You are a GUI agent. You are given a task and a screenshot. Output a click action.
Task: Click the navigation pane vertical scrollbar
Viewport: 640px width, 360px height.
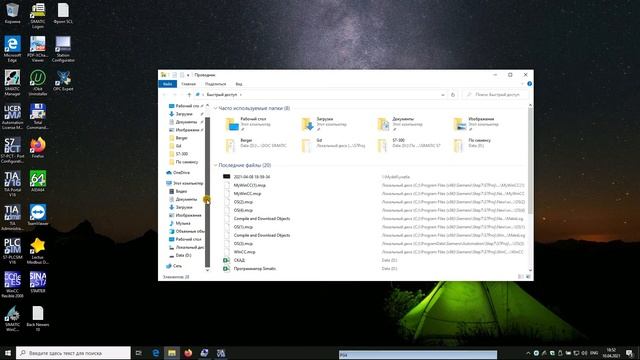[x=207, y=192]
